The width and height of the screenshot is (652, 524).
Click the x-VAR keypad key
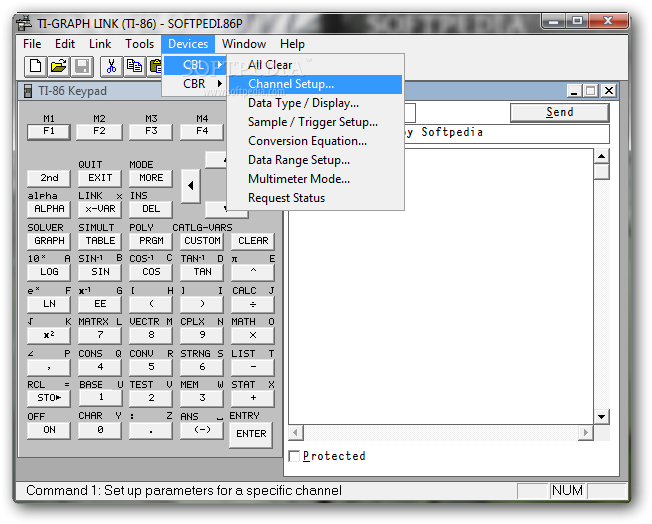[x=100, y=209]
